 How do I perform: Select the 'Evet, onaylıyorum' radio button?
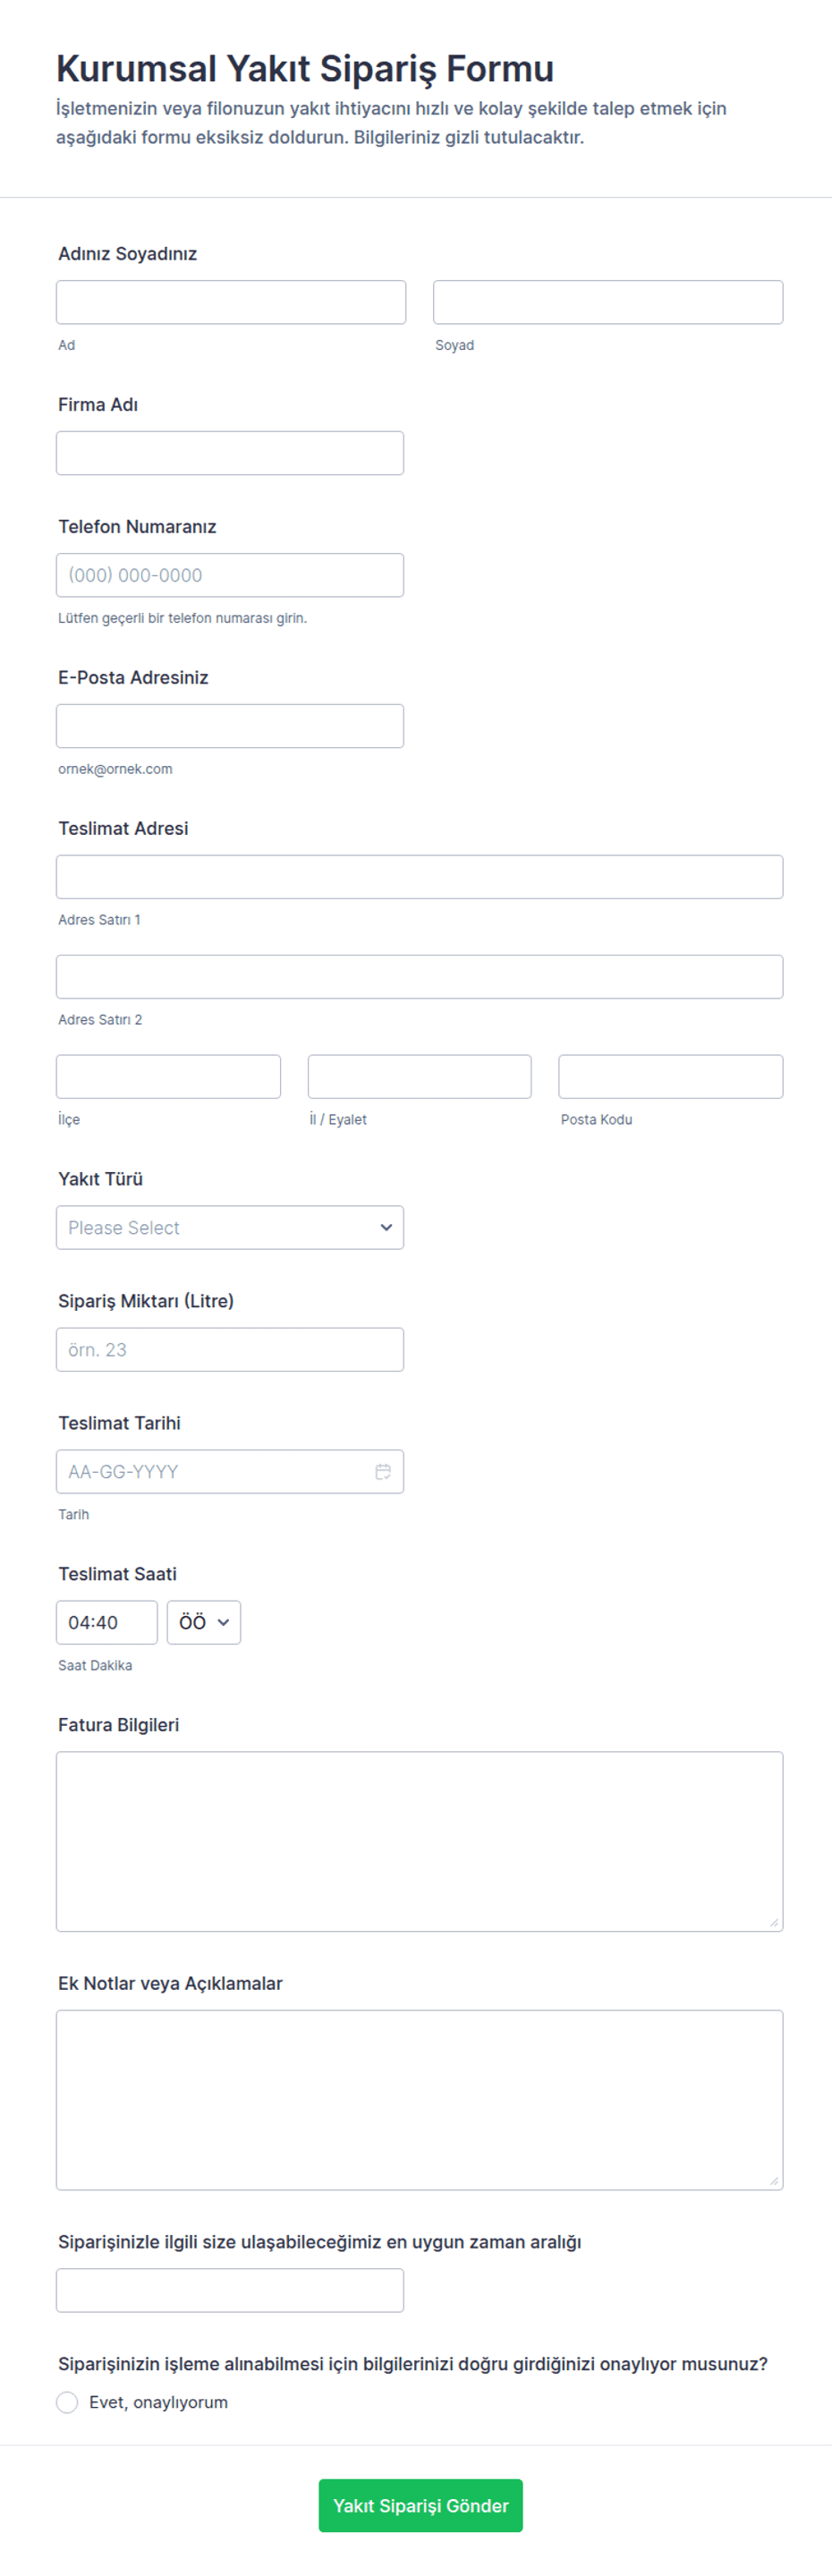tap(67, 2402)
